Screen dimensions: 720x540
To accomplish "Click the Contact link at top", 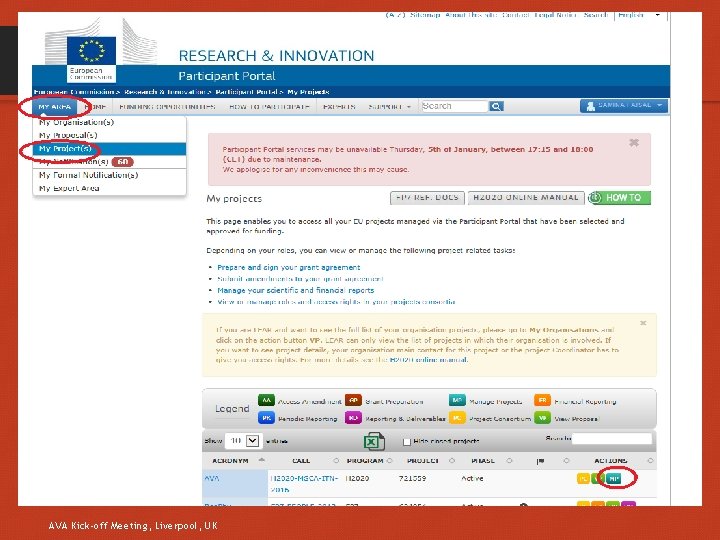I will tap(515, 15).
